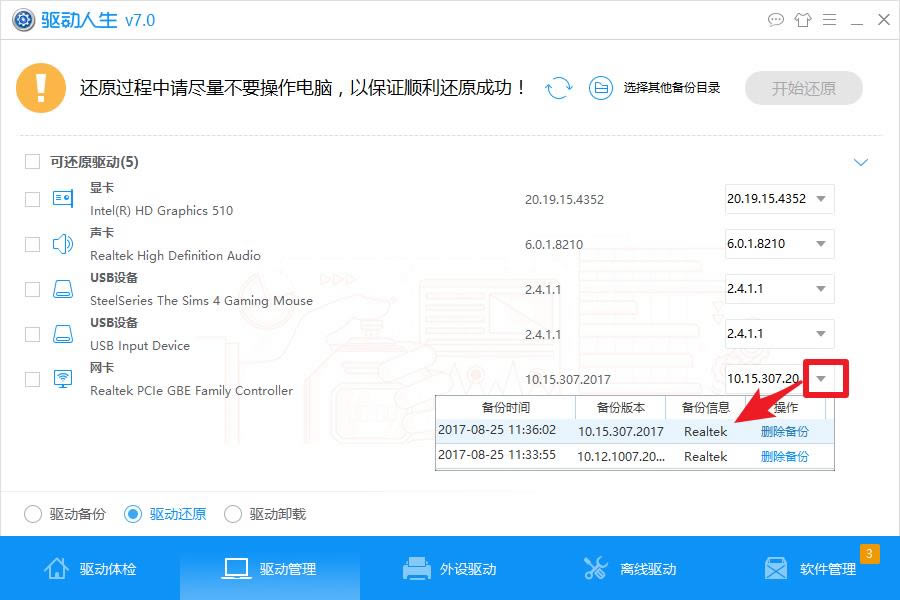The image size is (900, 600).
Task: Click Intel(R) HD Graphics 510 text
Action: pos(161,211)
